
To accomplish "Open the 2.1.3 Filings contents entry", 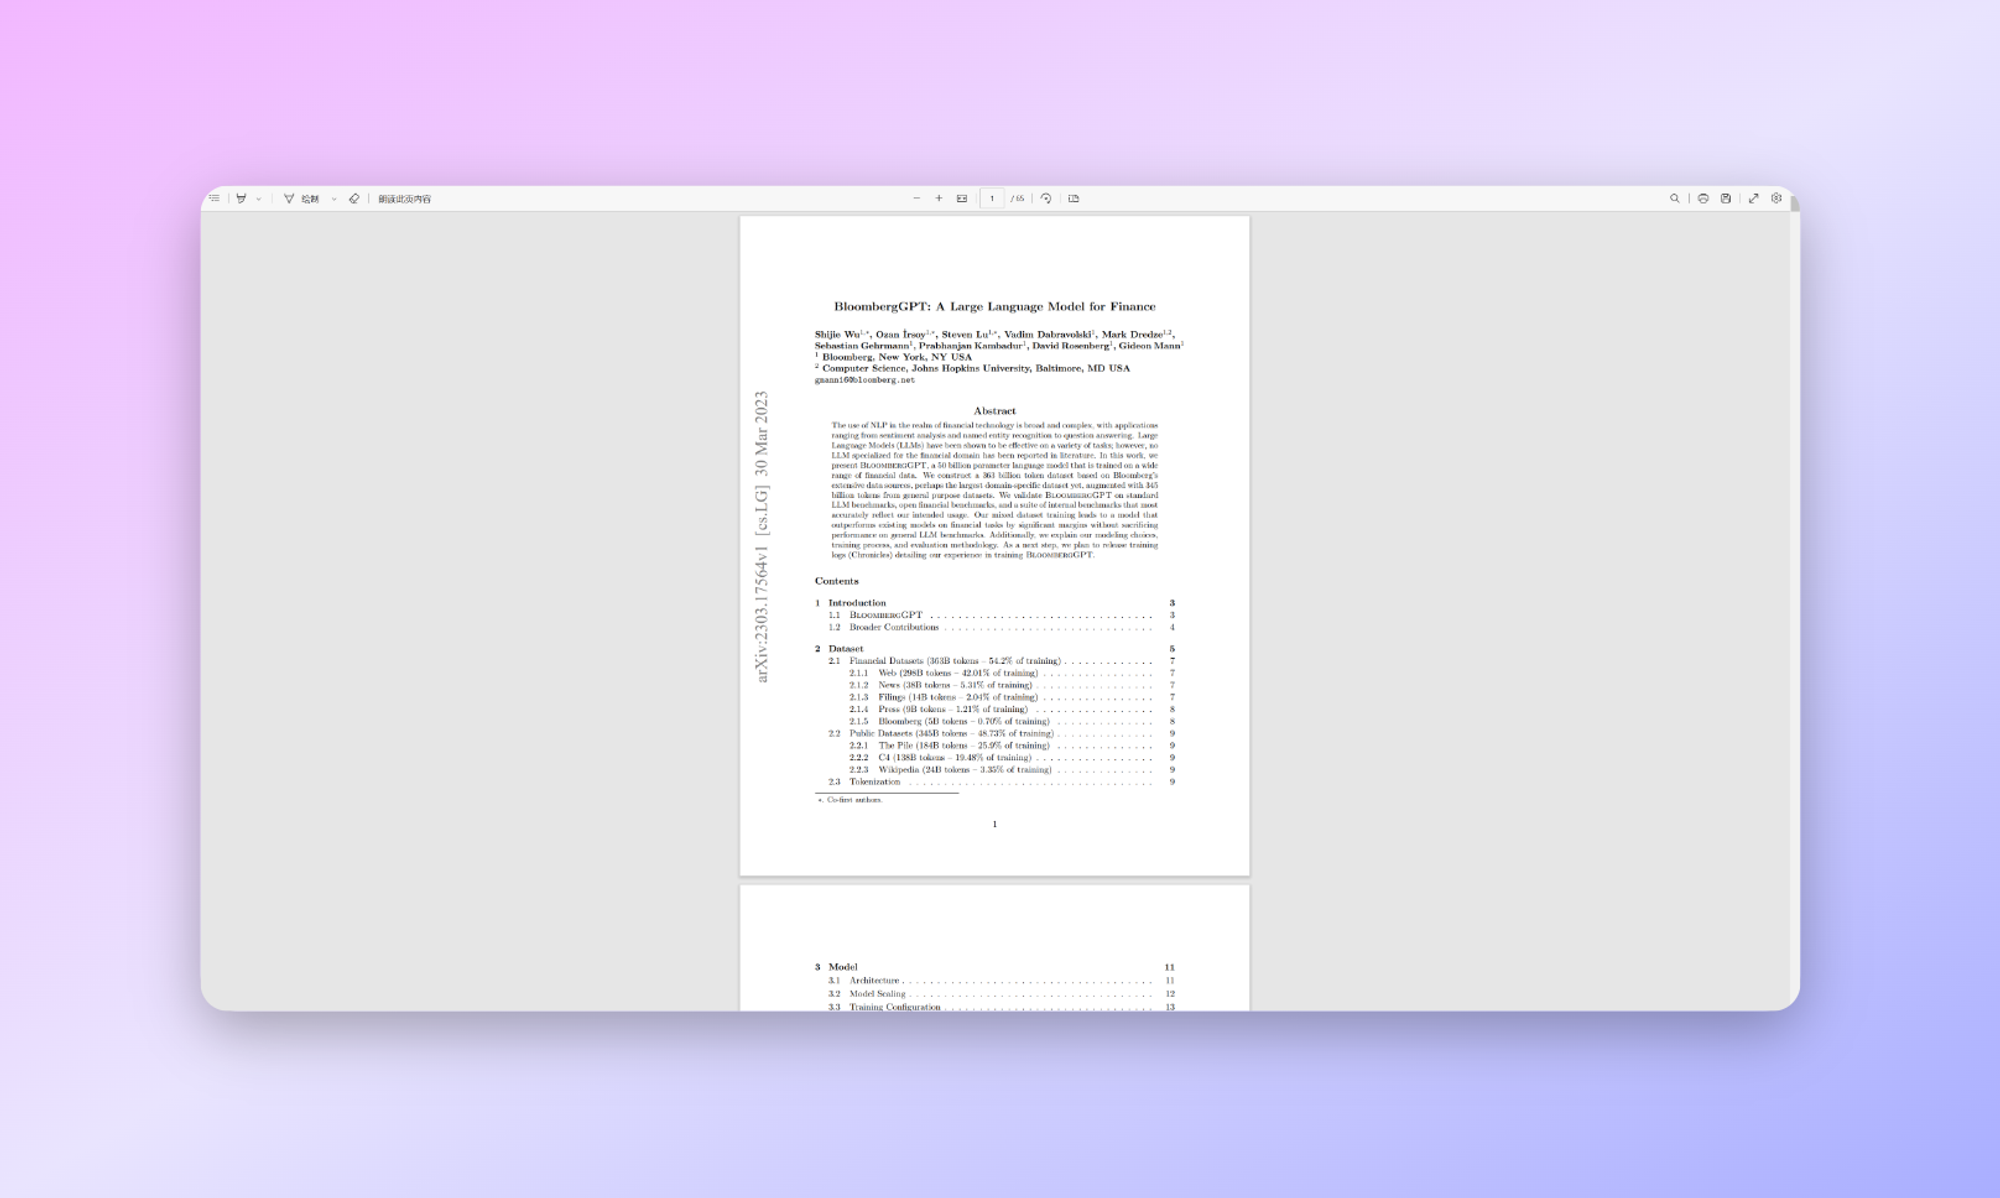I will [x=1012, y=697].
